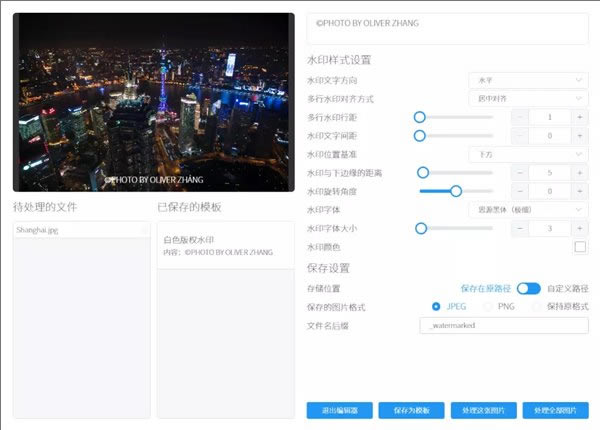Toggle the 存储位置 path switch
This screenshot has width=600, height=430.
[528, 288]
